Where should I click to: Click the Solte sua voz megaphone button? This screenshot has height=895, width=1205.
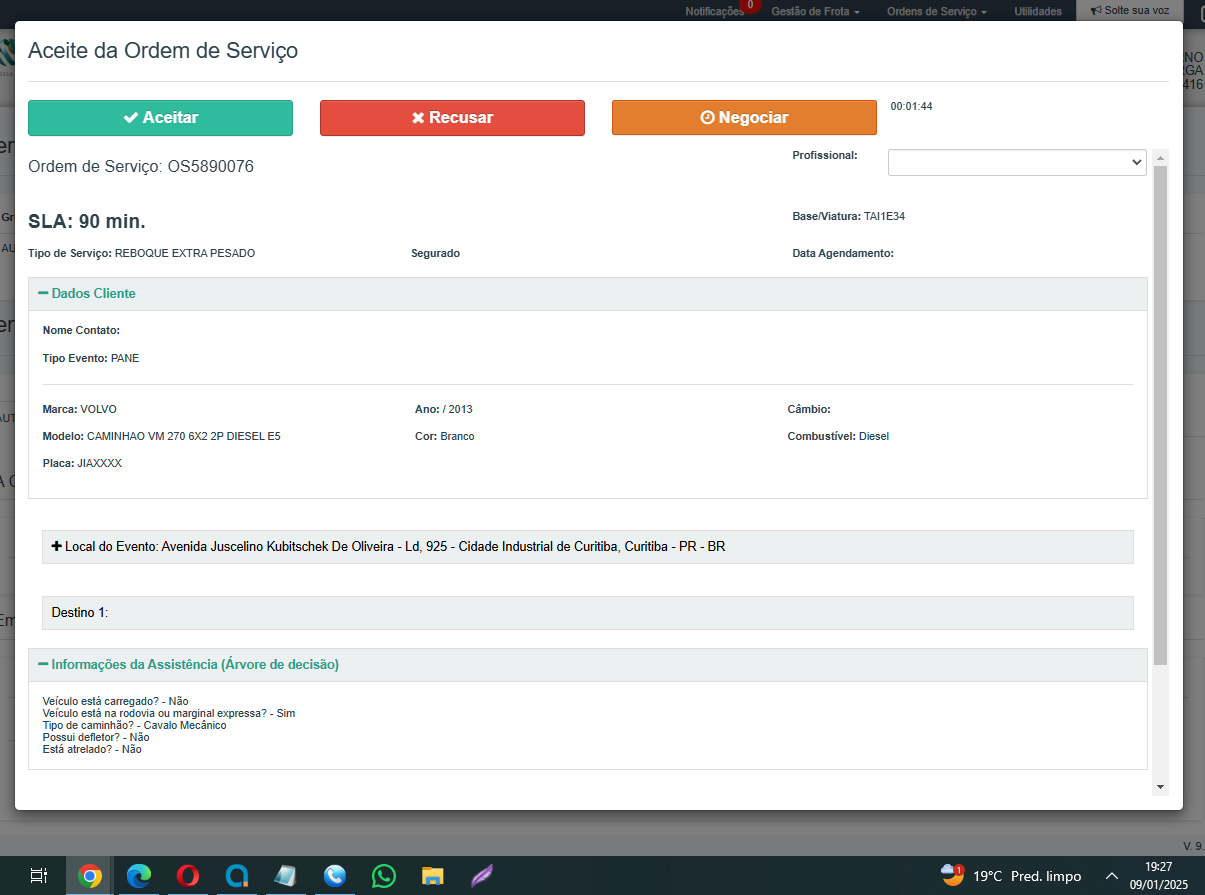coord(1129,11)
